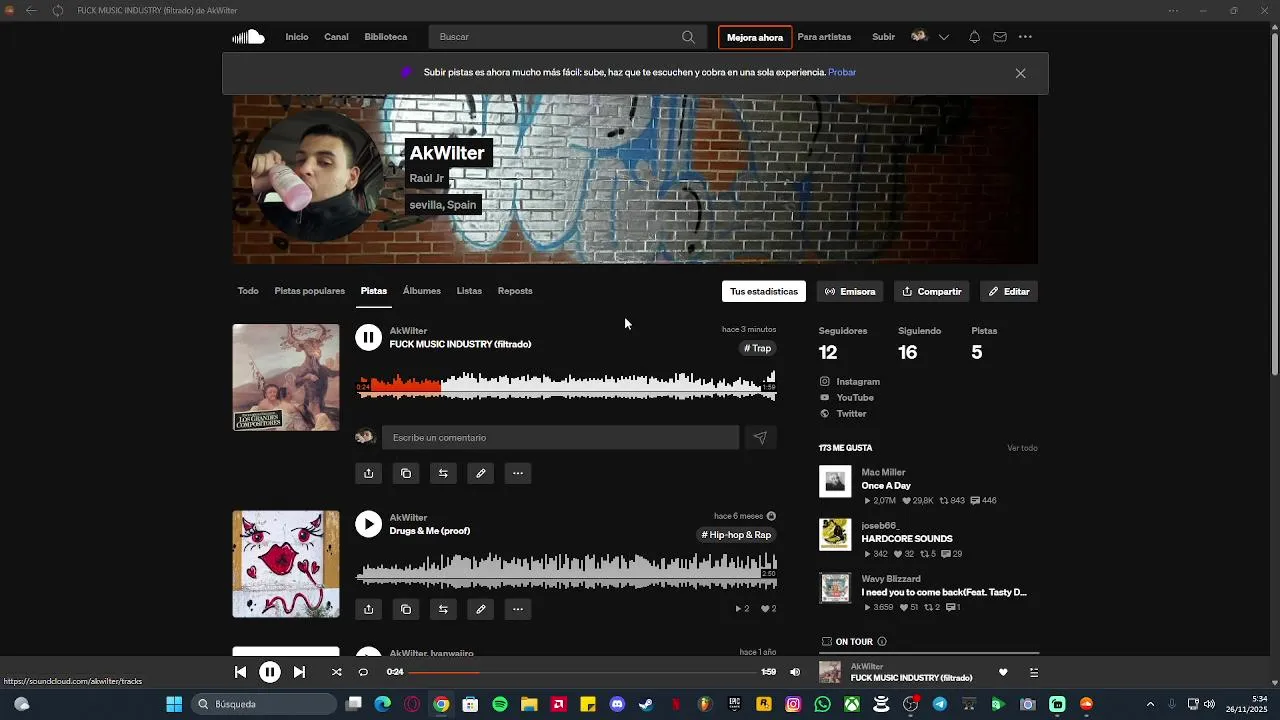Image resolution: width=1280 pixels, height=720 pixels.
Task: Open the Álbumes tab
Action: (422, 291)
